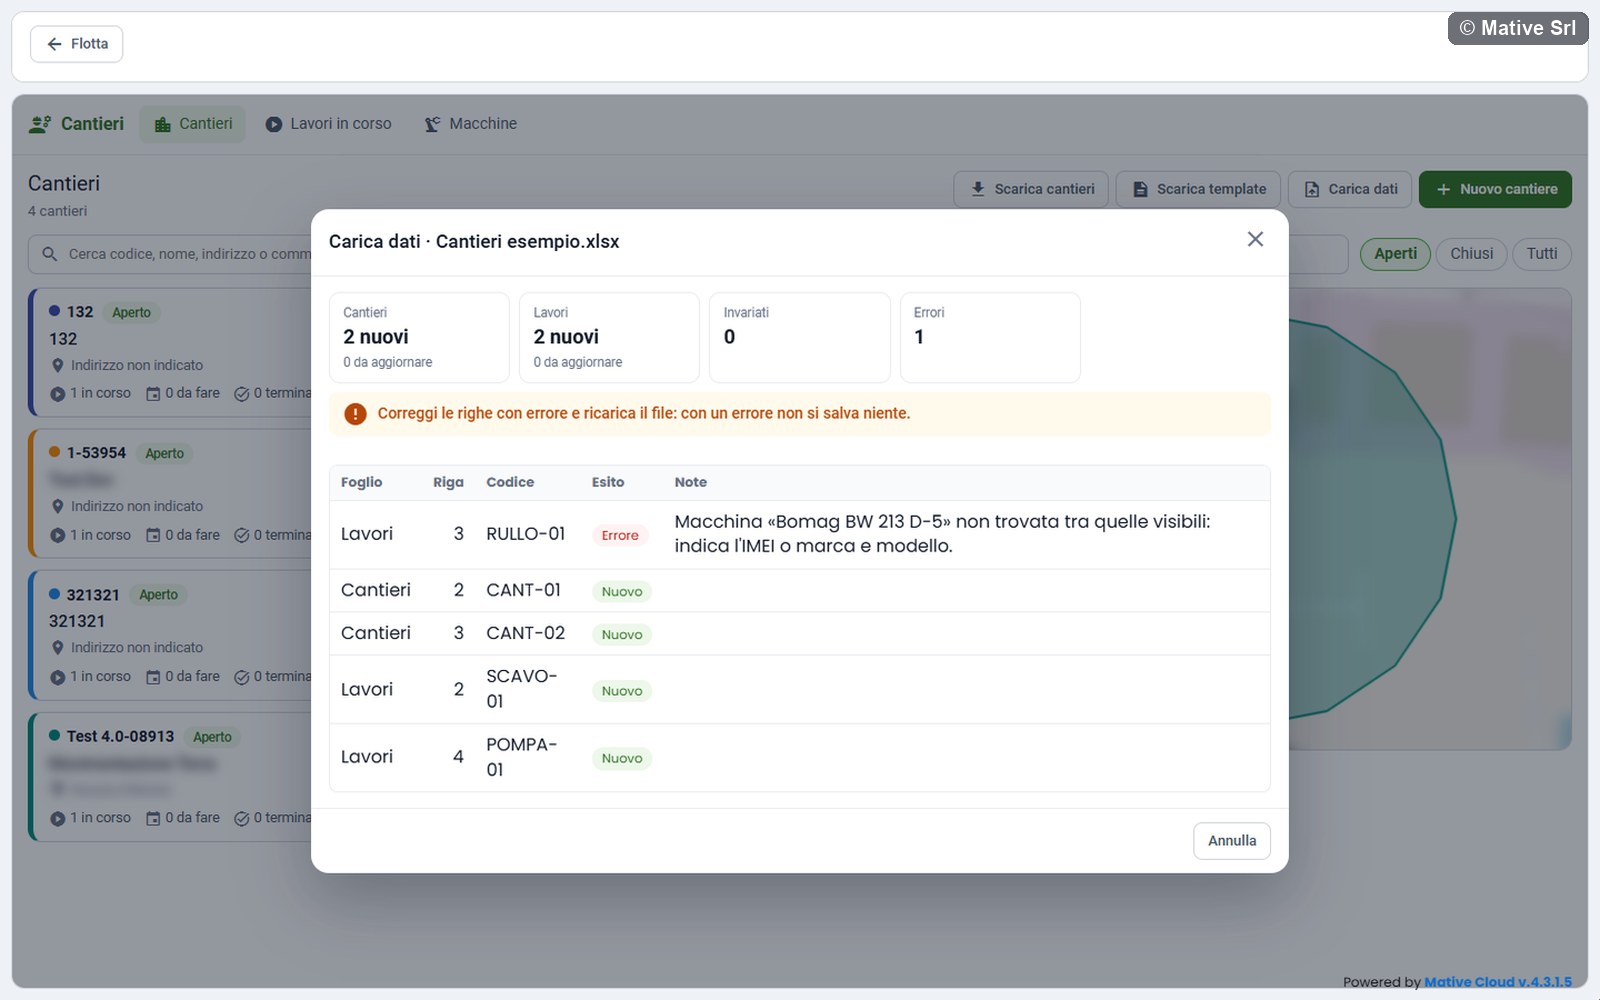Select the Cantieri tab
1600x1000 pixels.
[193, 124]
